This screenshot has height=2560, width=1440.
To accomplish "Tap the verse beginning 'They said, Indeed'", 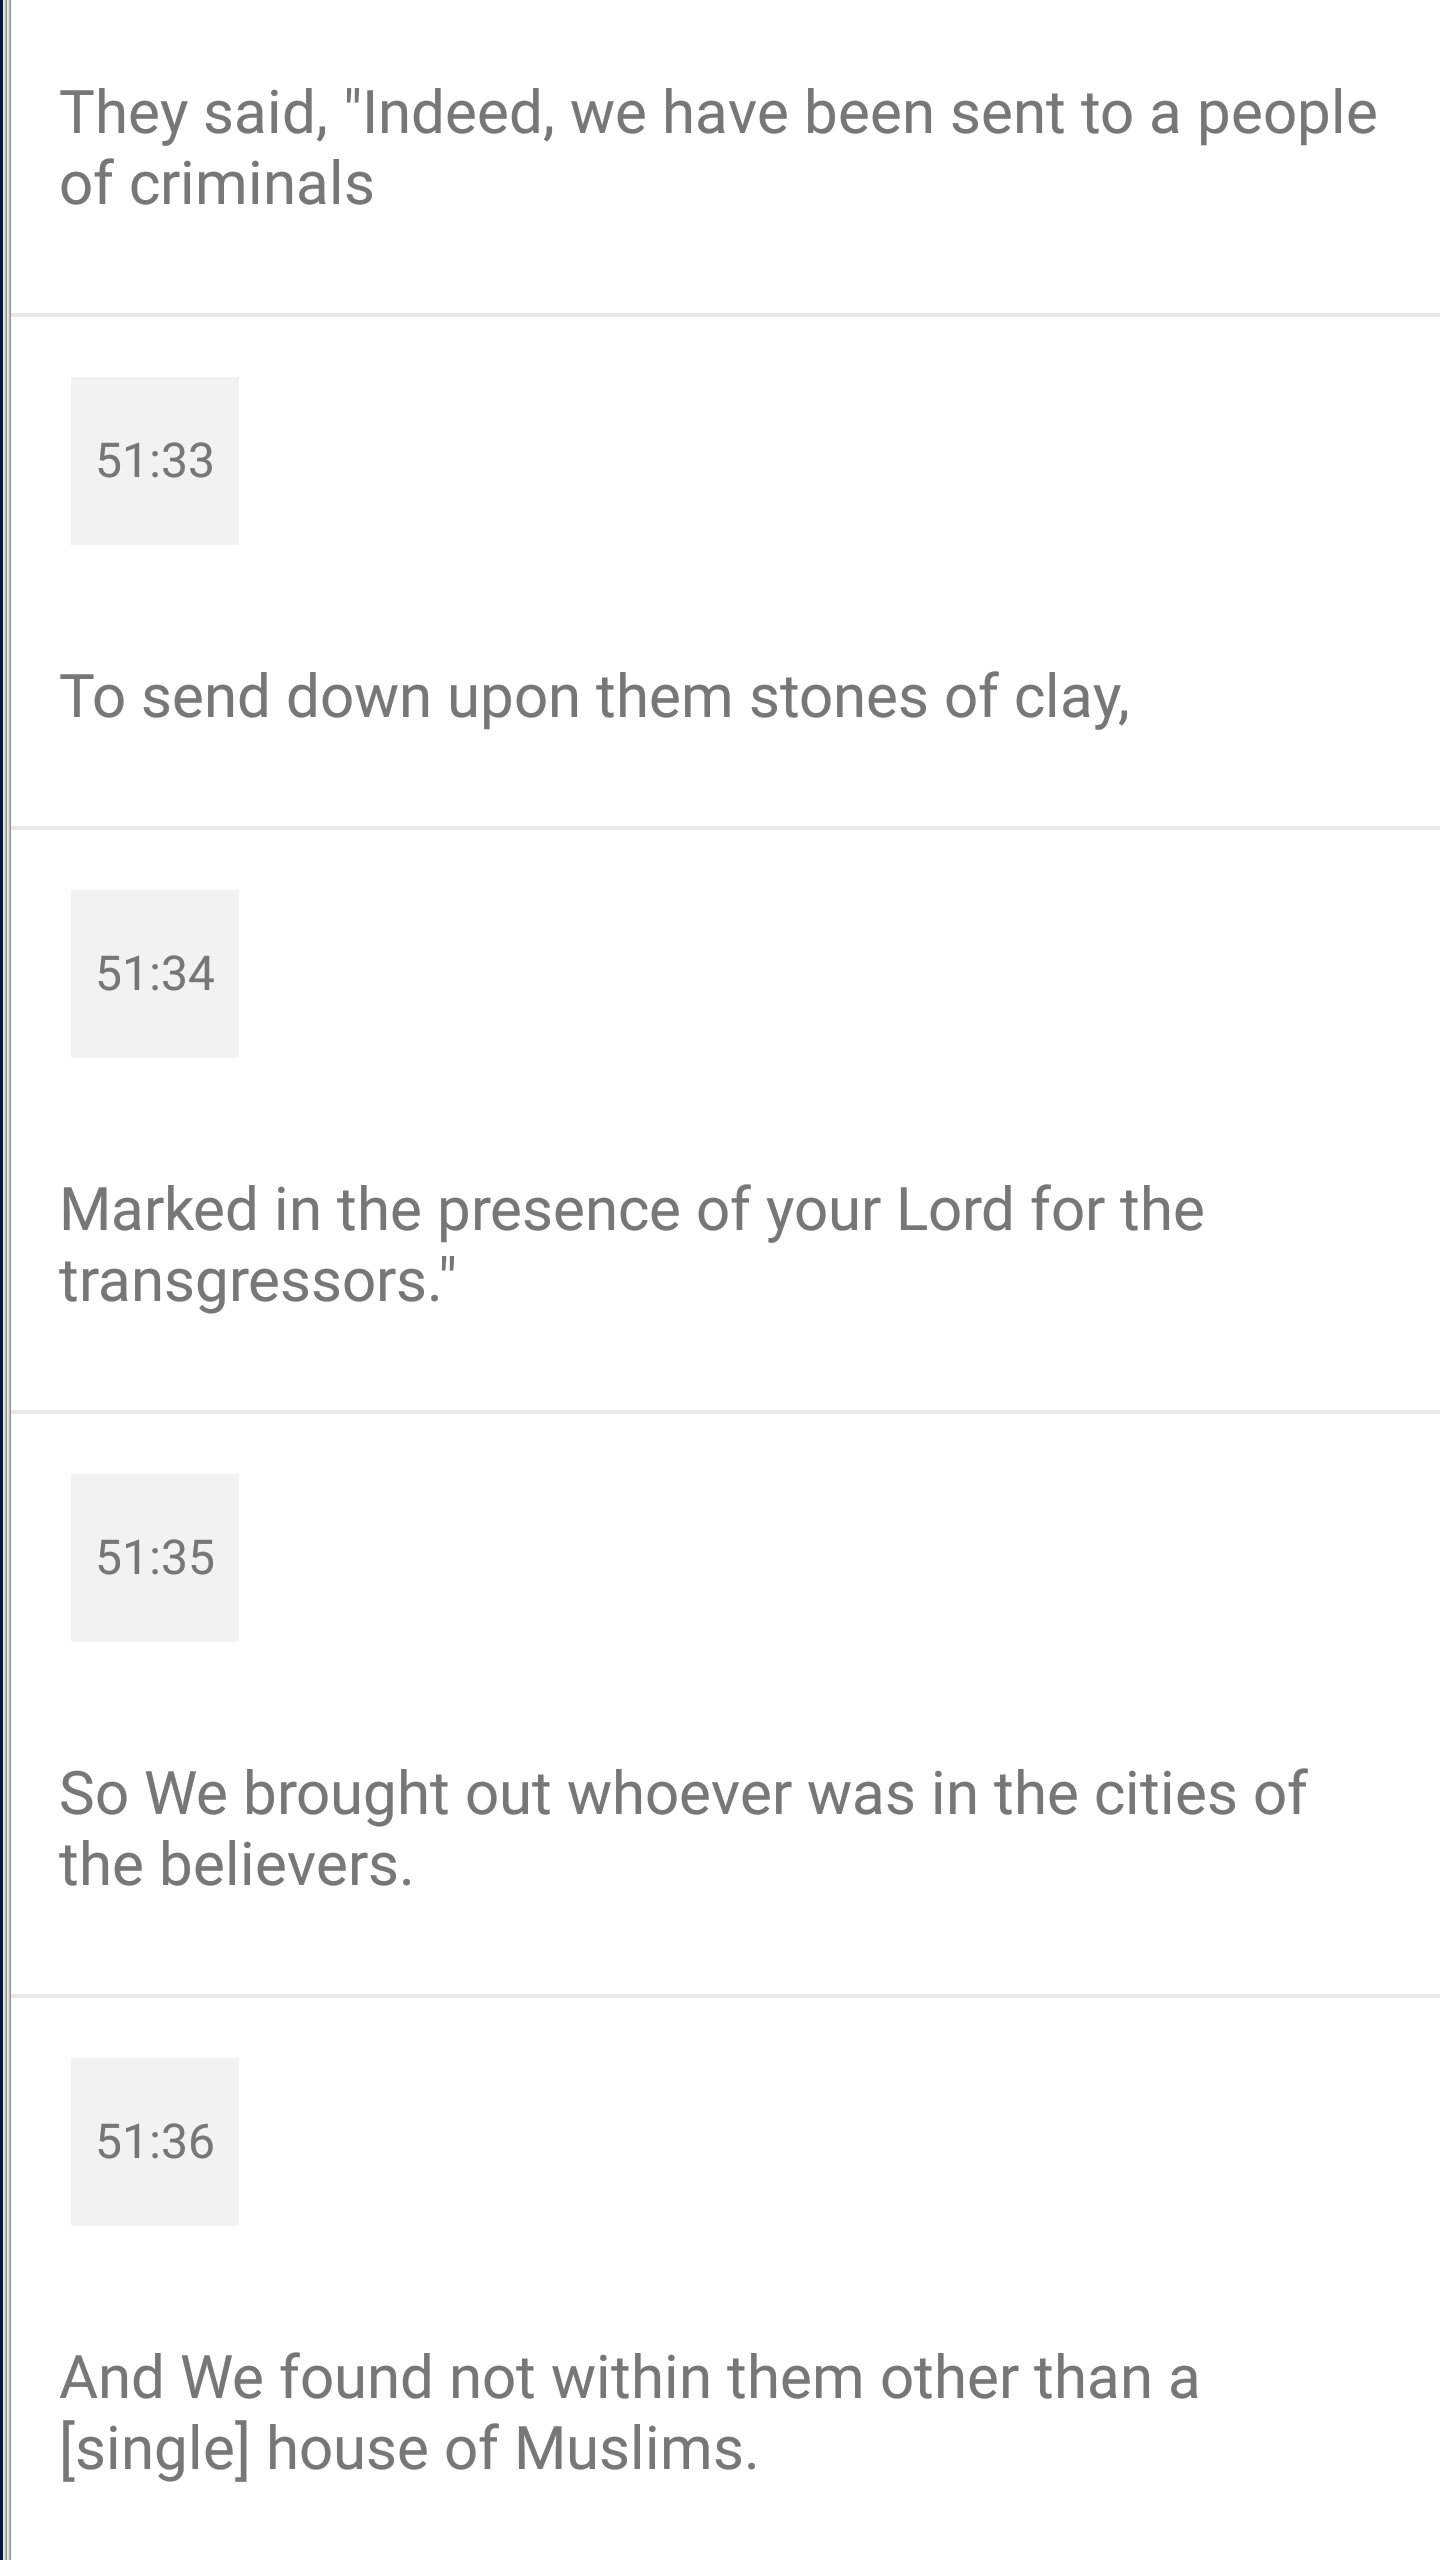I will 718,148.
